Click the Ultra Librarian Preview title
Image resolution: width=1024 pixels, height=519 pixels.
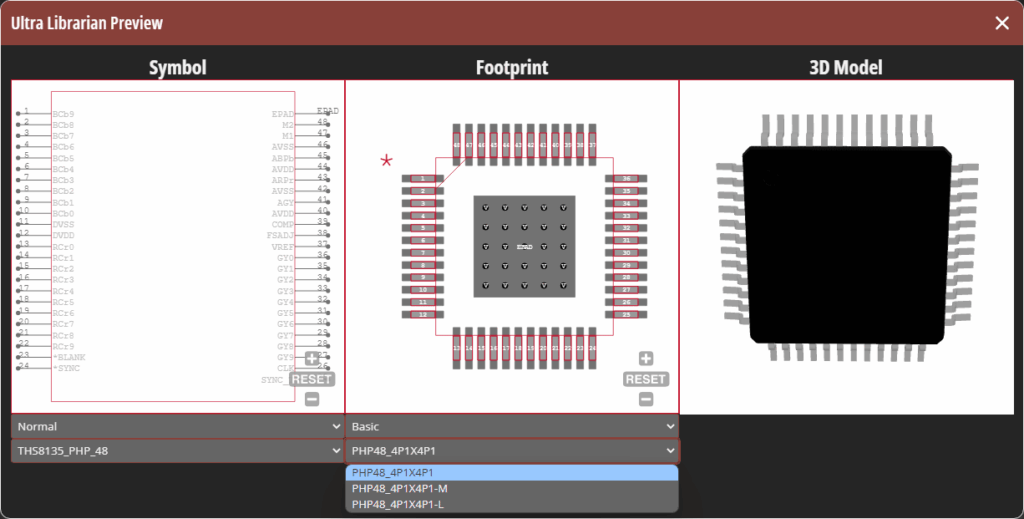(x=87, y=24)
